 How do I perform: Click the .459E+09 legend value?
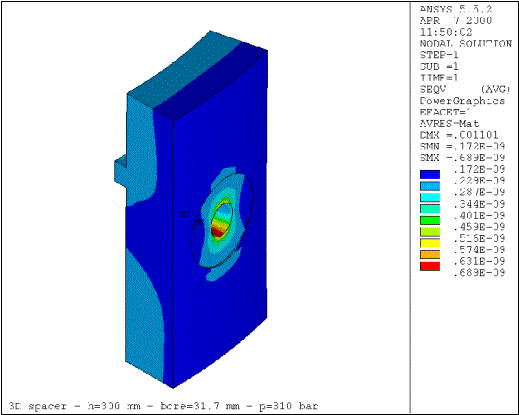(479, 227)
